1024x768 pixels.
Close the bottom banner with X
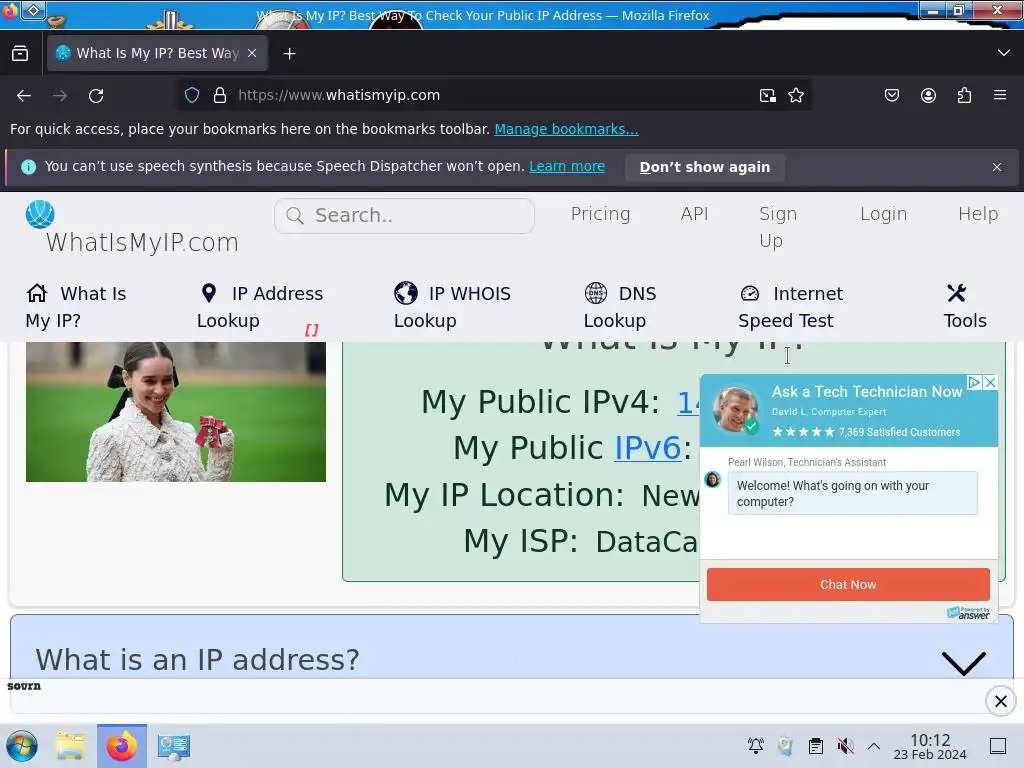pos(1000,701)
